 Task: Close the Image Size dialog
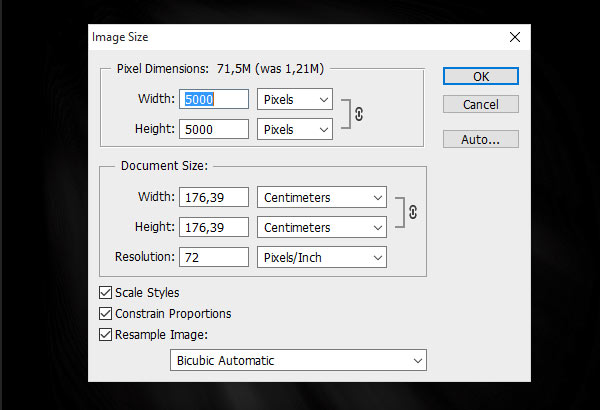515,36
